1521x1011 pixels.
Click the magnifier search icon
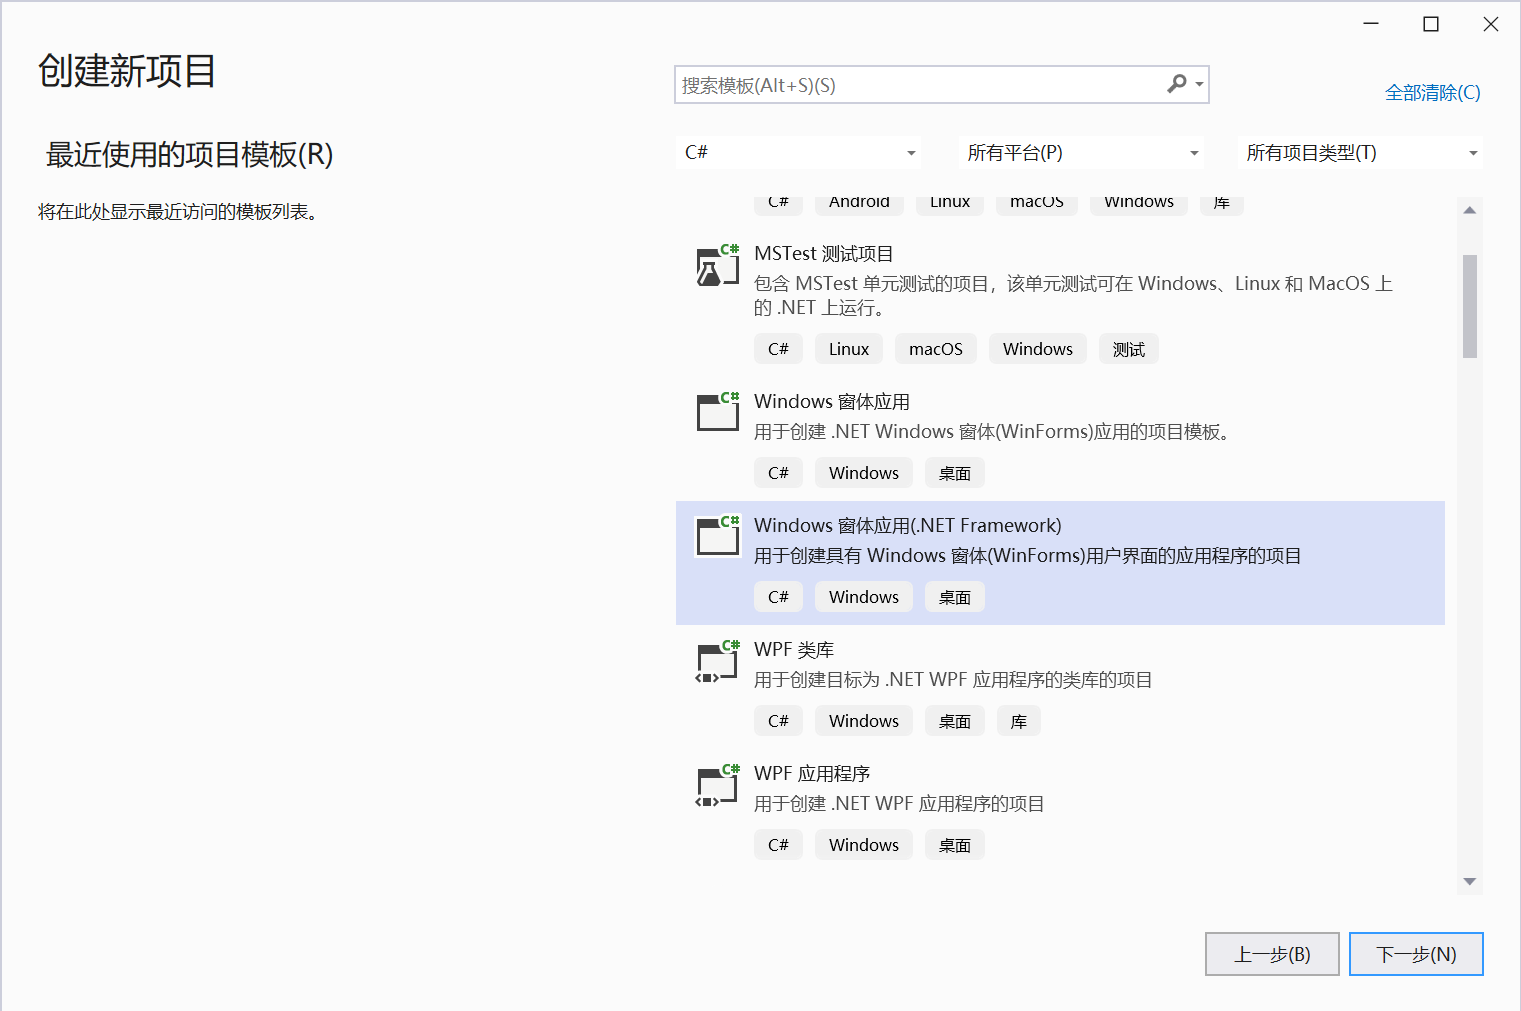tap(1177, 84)
